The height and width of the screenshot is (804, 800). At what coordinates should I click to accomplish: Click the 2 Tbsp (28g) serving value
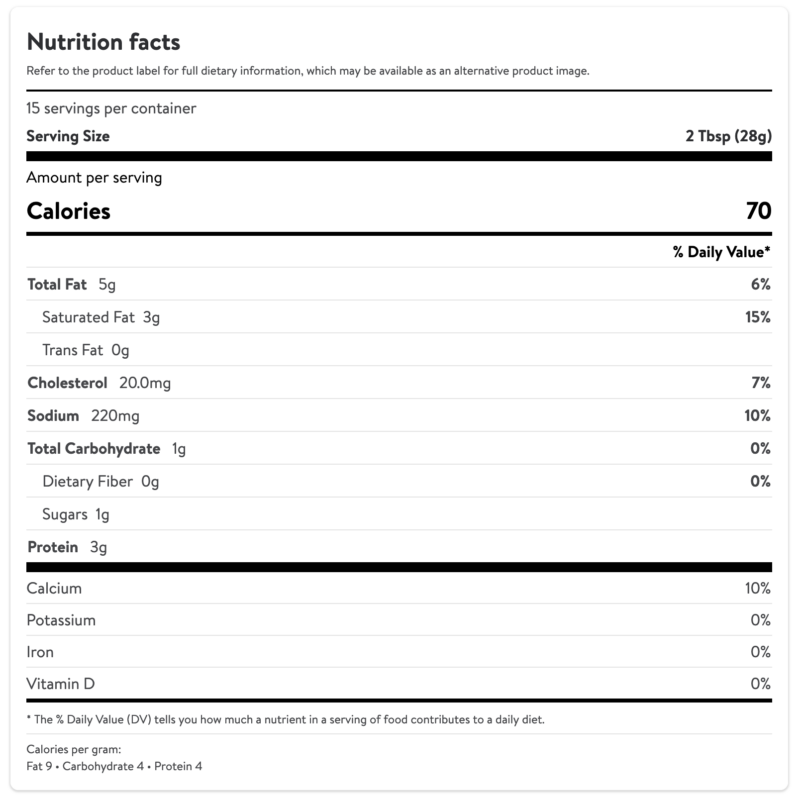click(x=726, y=136)
